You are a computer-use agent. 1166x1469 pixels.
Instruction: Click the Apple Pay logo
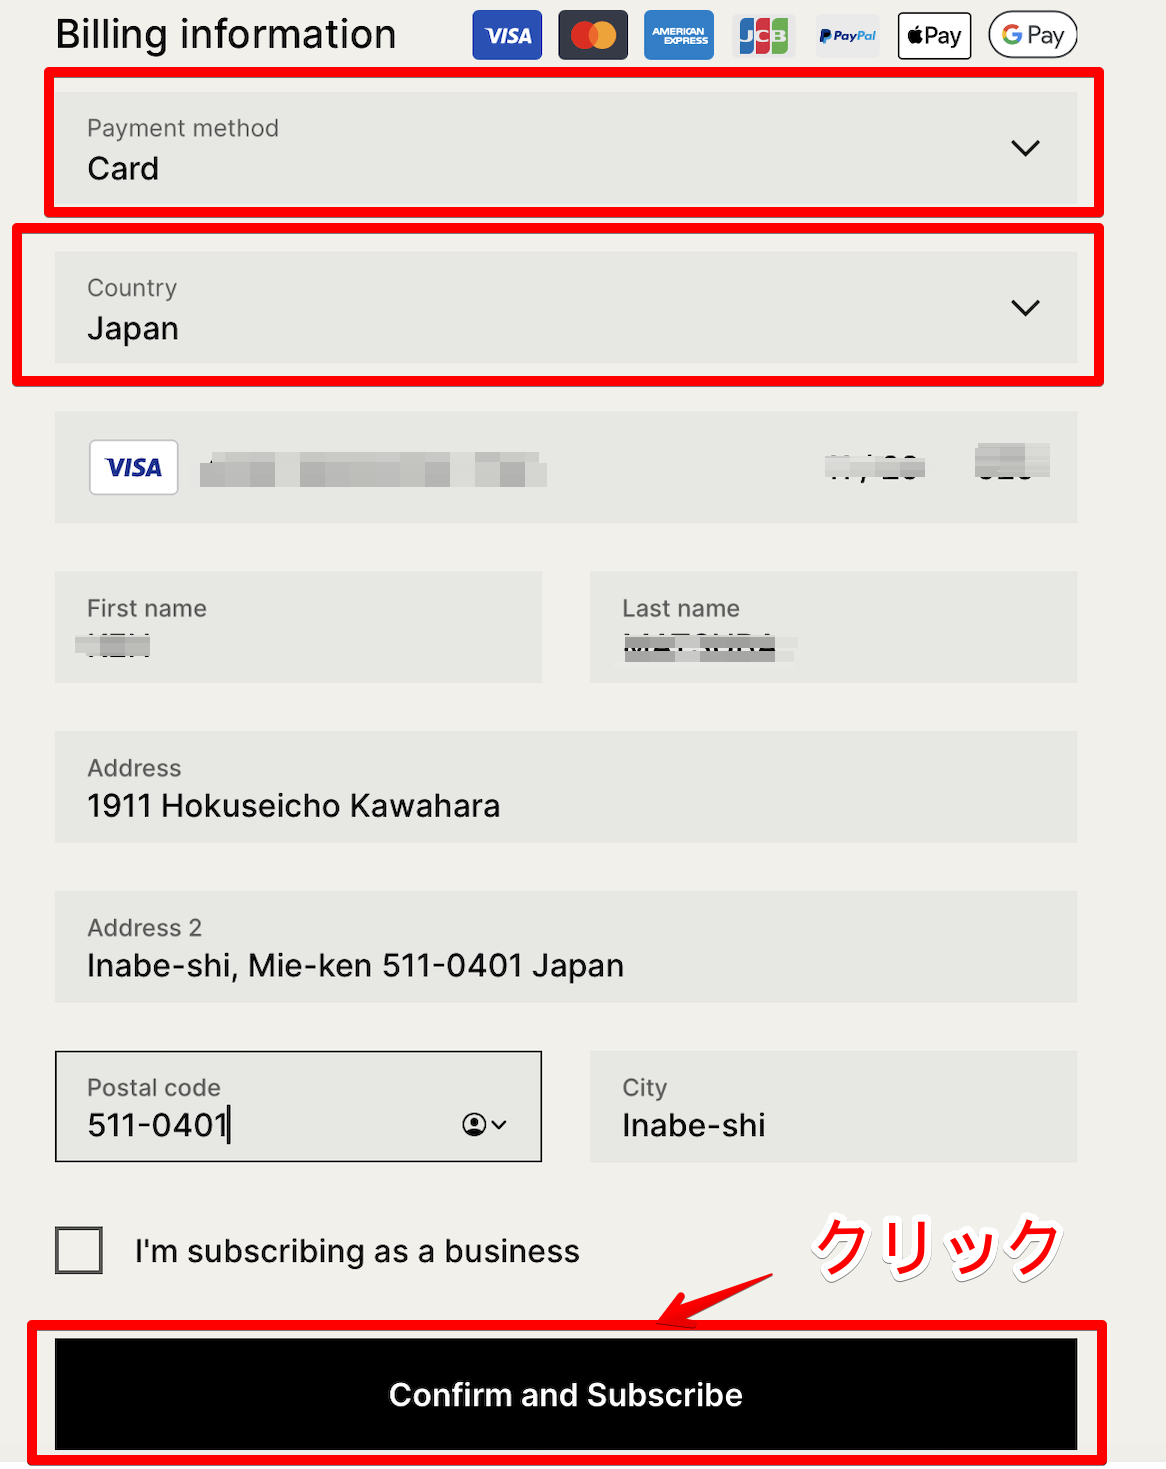934,35
